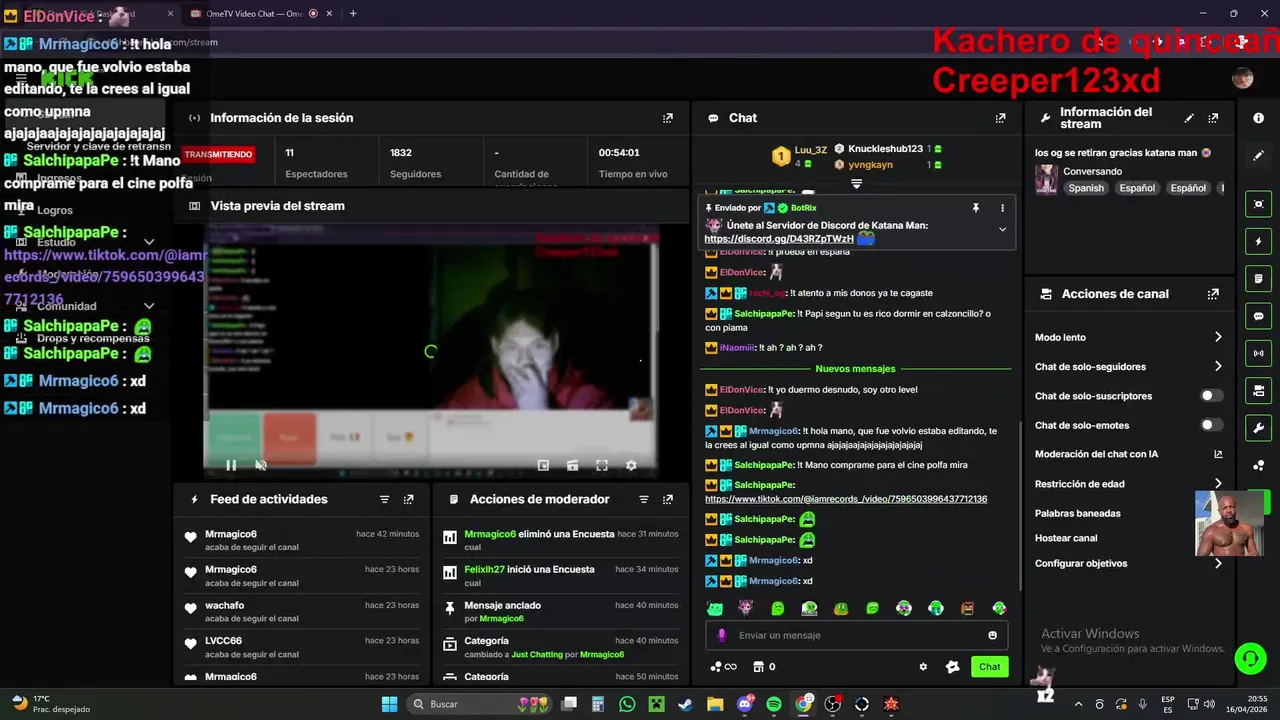The width and height of the screenshot is (1280, 720).
Task: Enable Chat de solo-suscriptores toggle
Action: pos(1211,396)
